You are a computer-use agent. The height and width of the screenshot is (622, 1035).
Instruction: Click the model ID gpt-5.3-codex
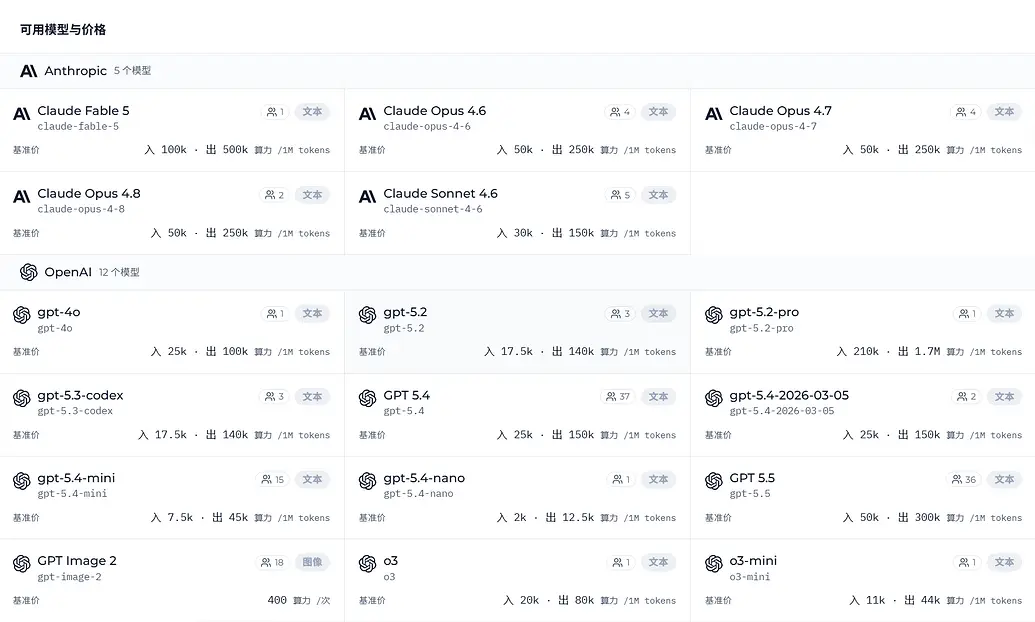(x=75, y=411)
